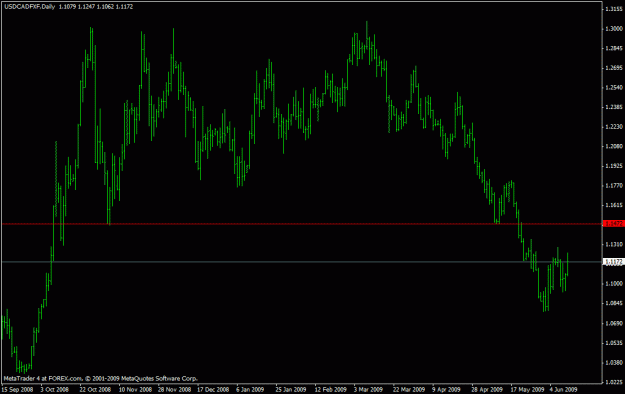Click the 15 Sep 2008 date label
Image resolution: width=625 pixels, height=394 pixels.
[17, 389]
